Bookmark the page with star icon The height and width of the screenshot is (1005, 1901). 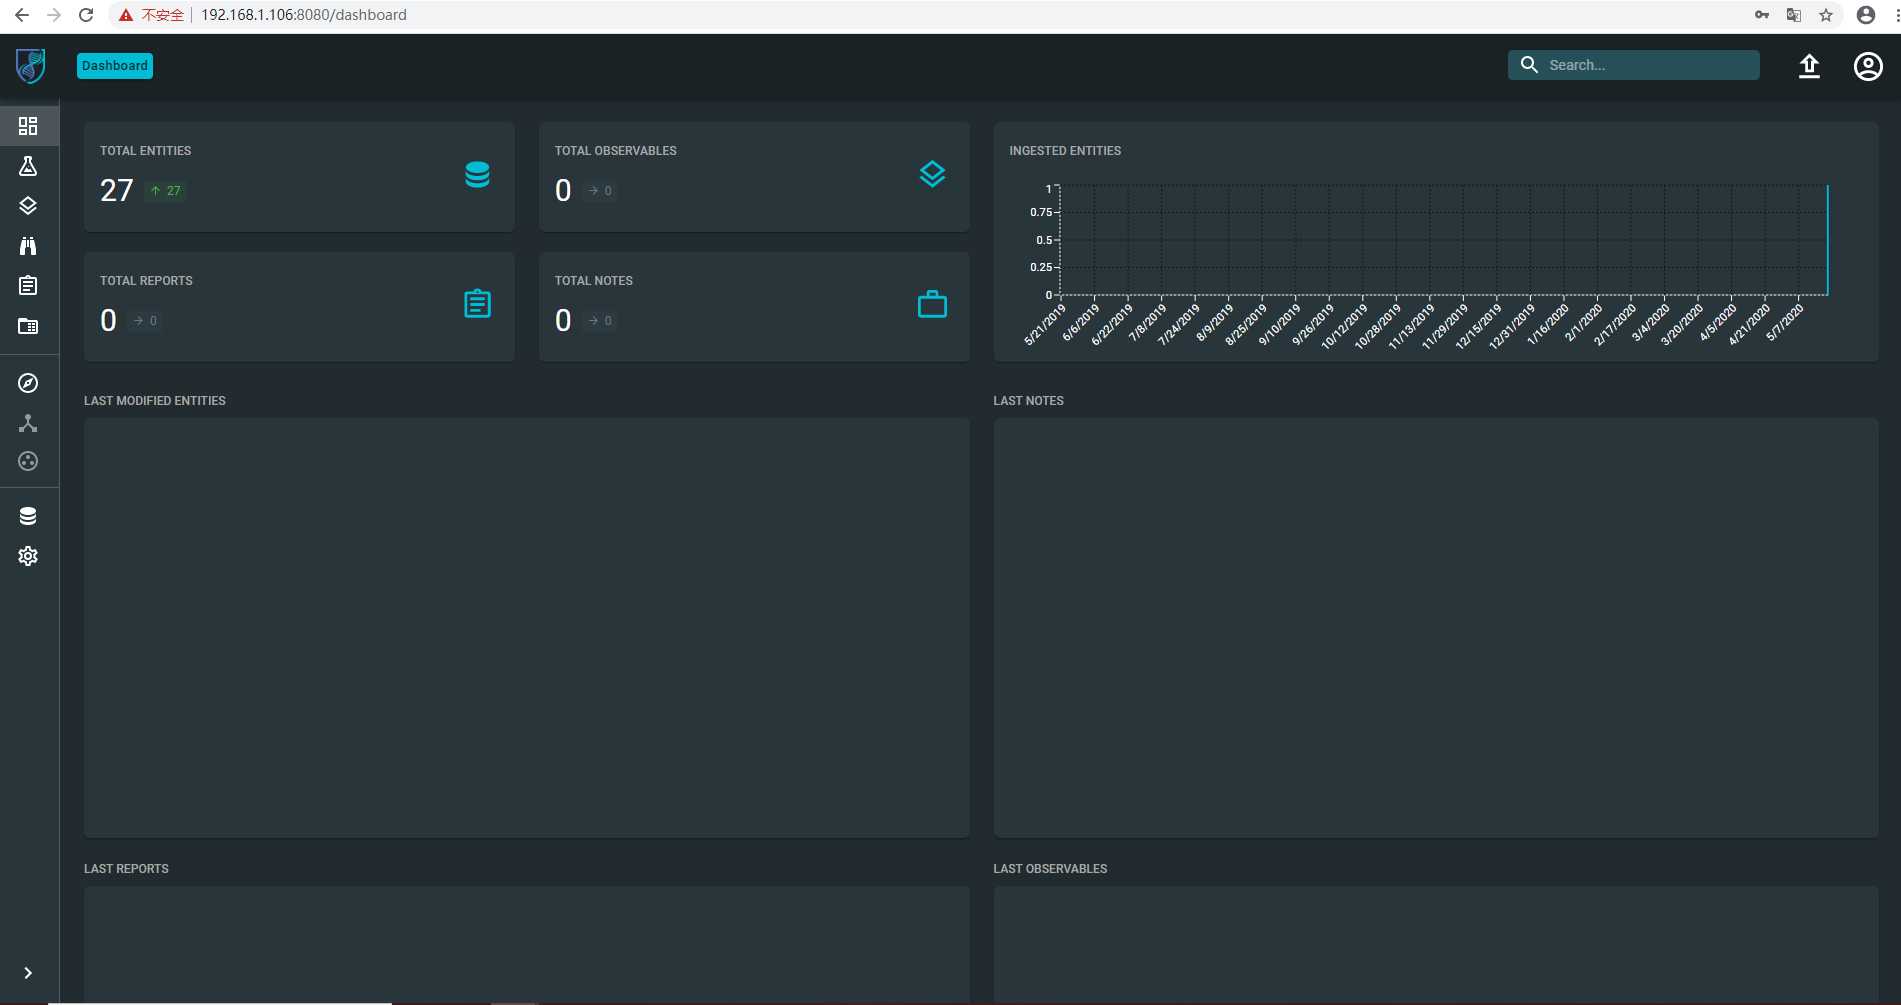click(1826, 15)
